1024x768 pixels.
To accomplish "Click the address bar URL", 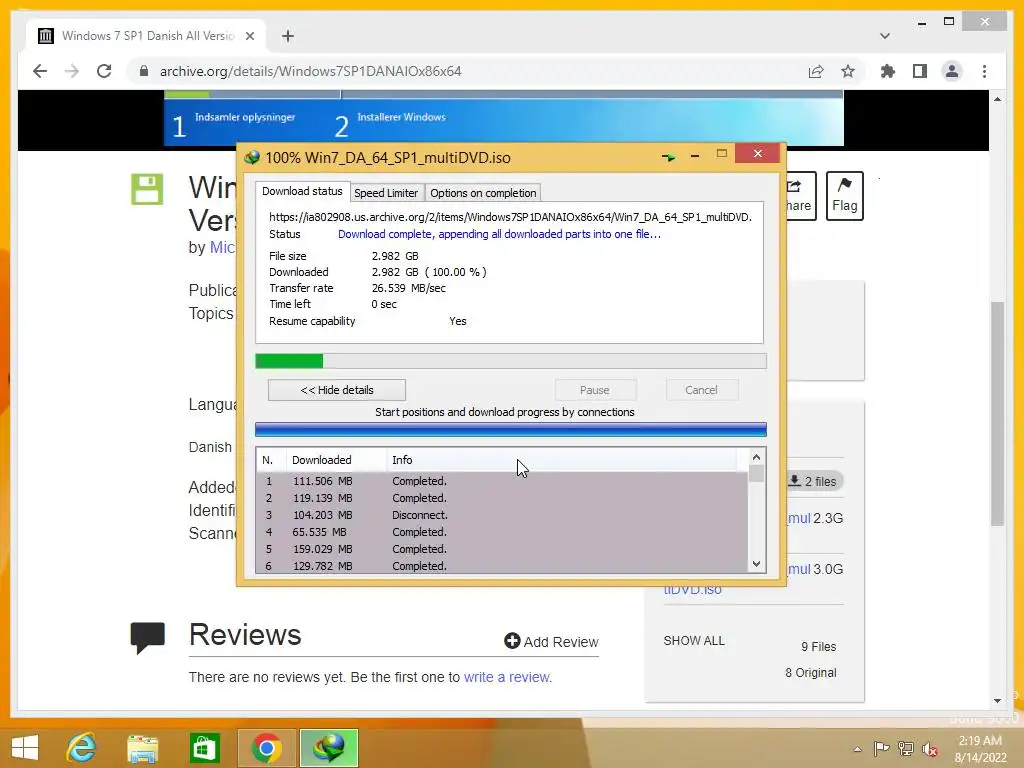I will point(310,71).
